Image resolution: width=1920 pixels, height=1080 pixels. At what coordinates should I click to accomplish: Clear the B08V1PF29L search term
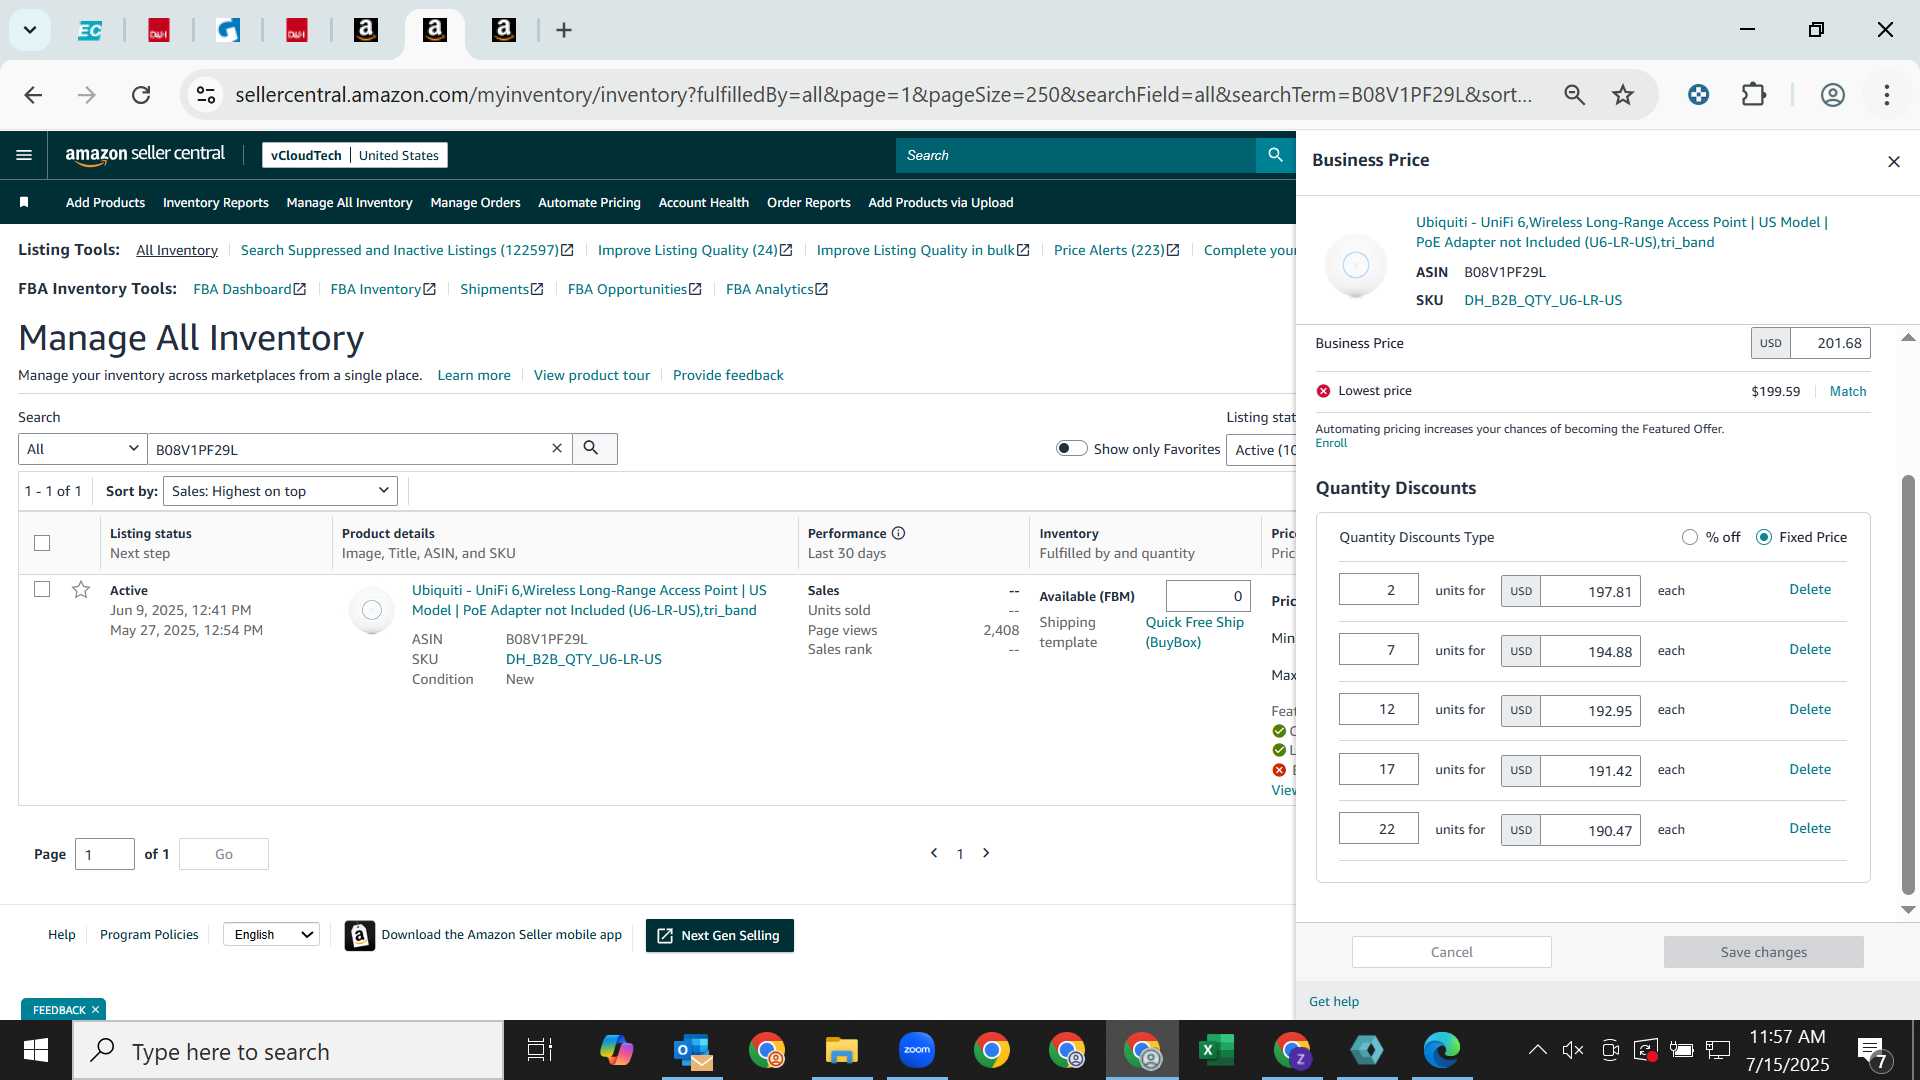click(x=557, y=449)
